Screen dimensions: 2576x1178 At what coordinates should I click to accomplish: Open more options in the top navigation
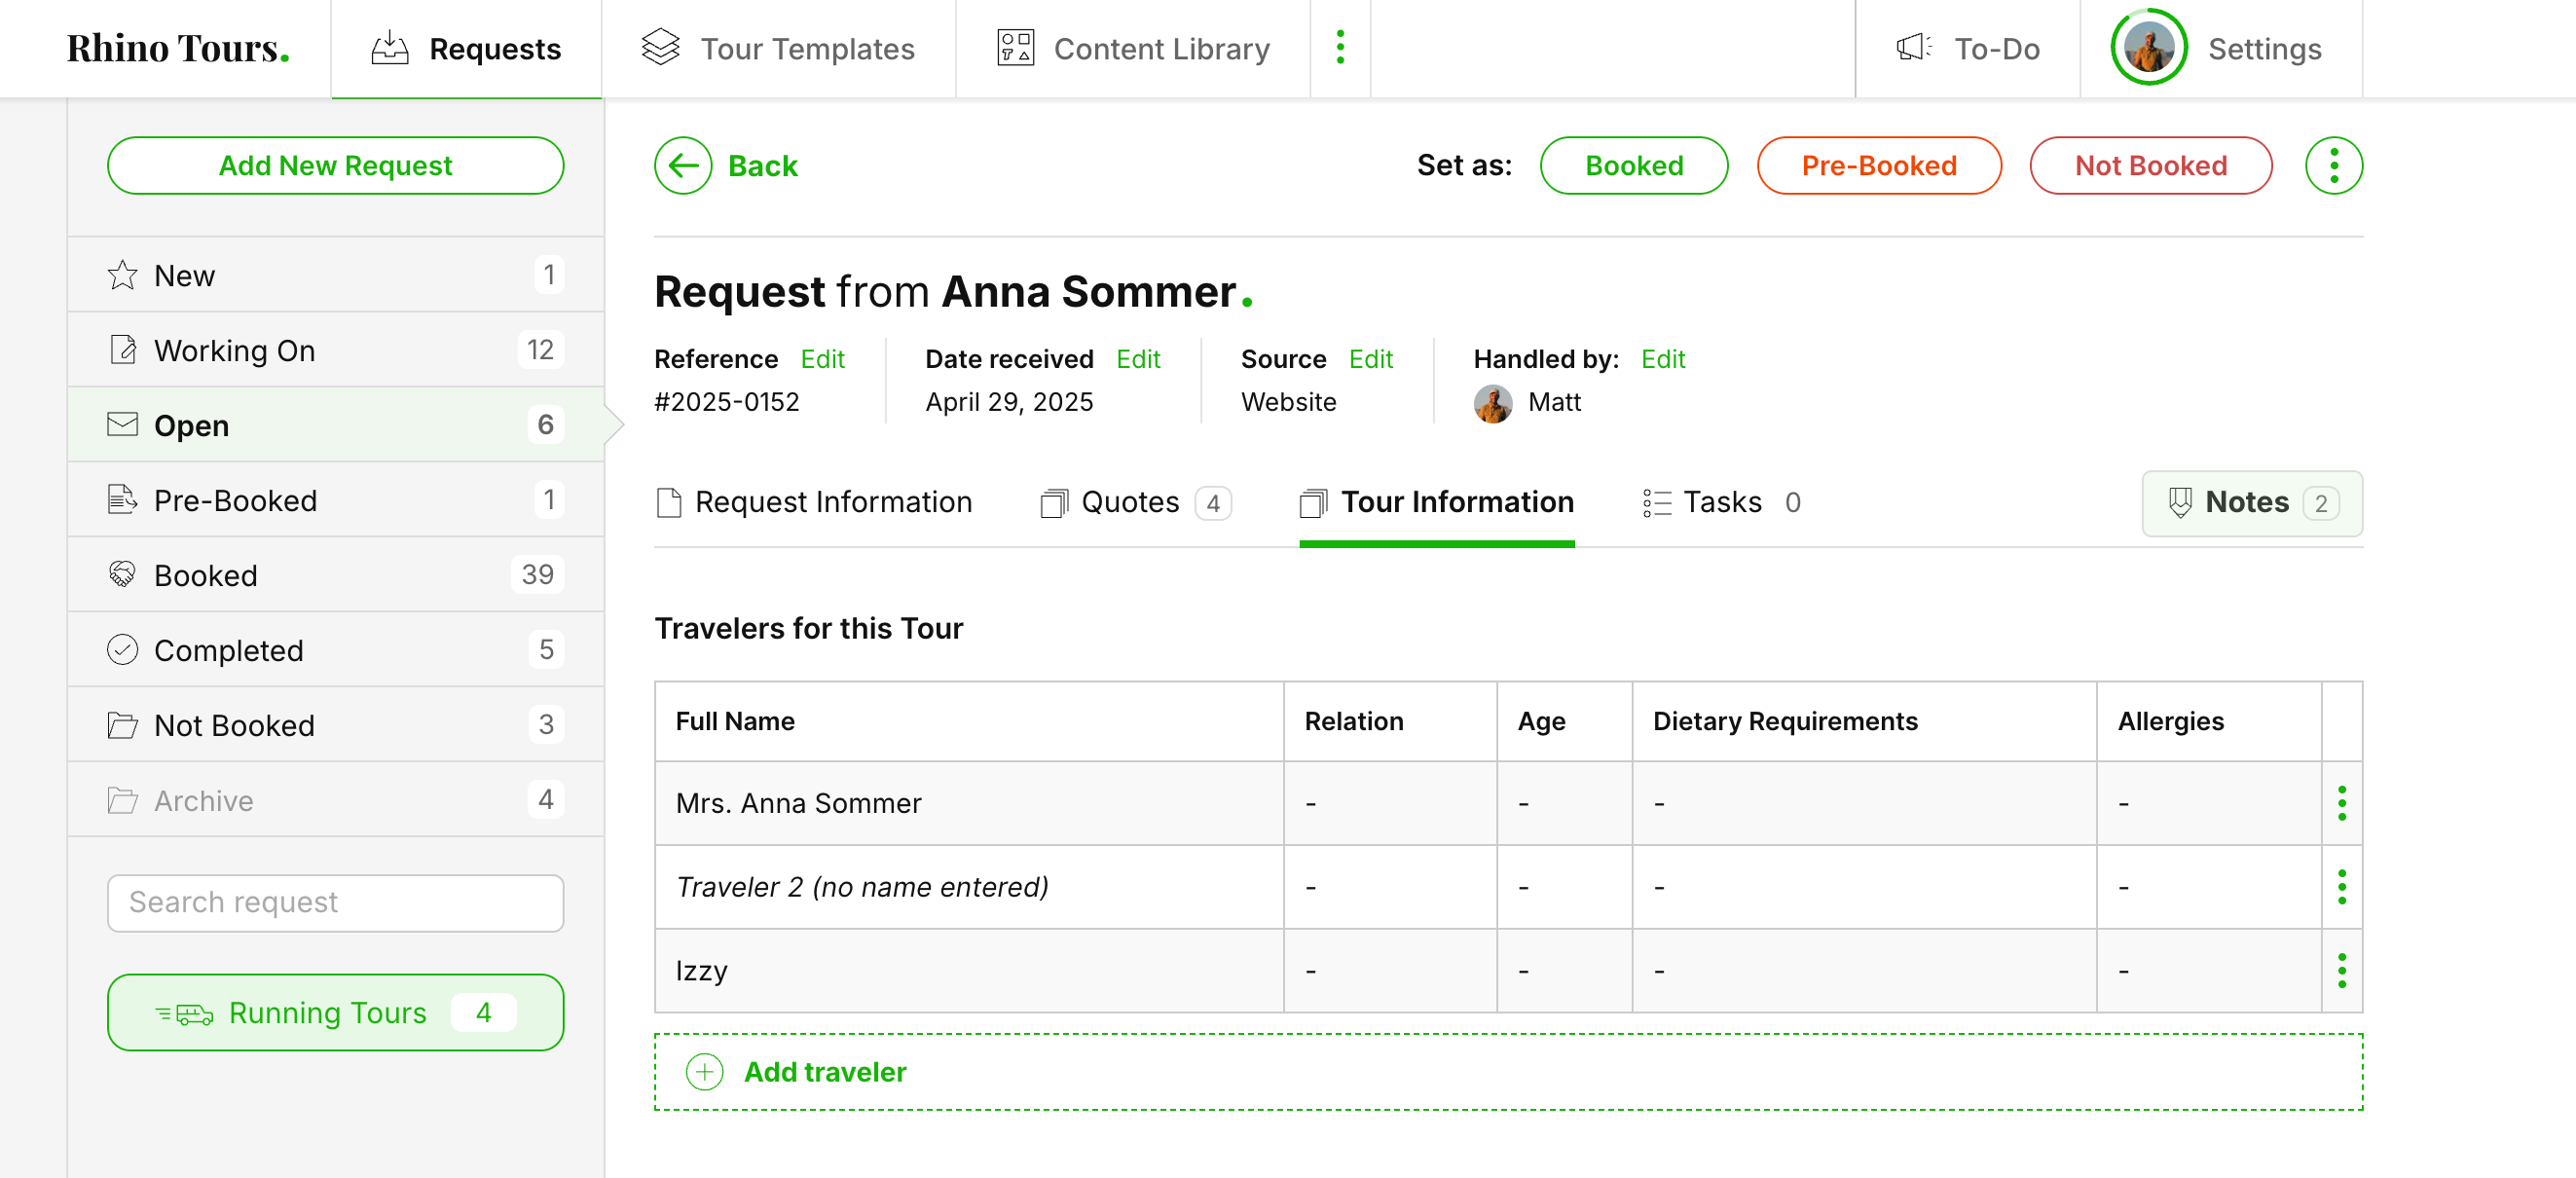point(1339,47)
